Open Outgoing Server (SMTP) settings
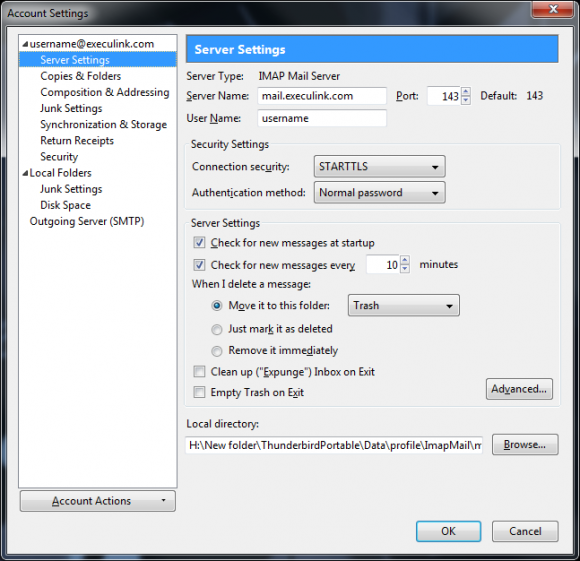Screen dimensions: 580x561 tap(87, 221)
